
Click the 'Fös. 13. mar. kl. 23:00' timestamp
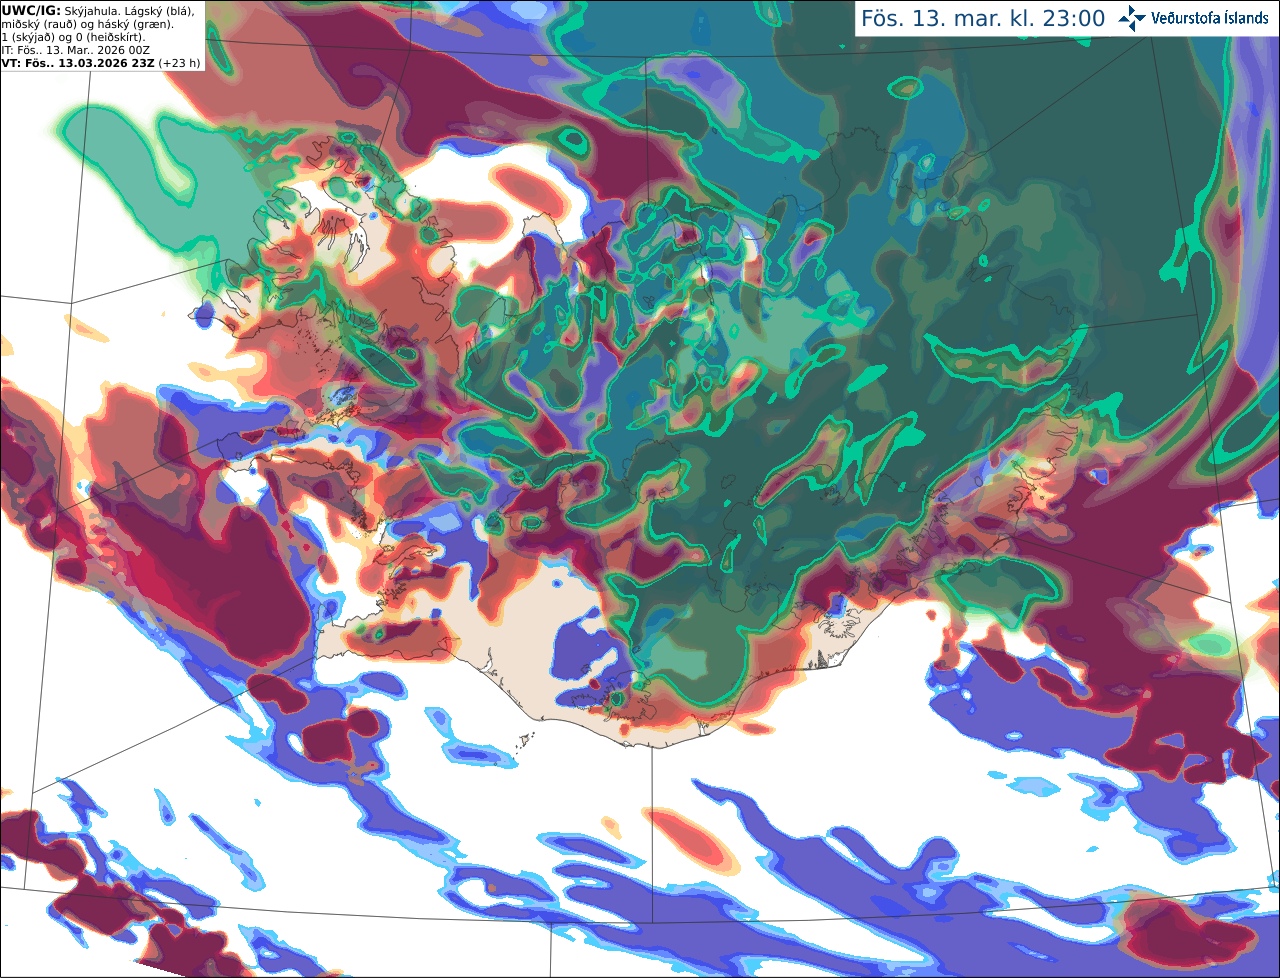pos(983,18)
